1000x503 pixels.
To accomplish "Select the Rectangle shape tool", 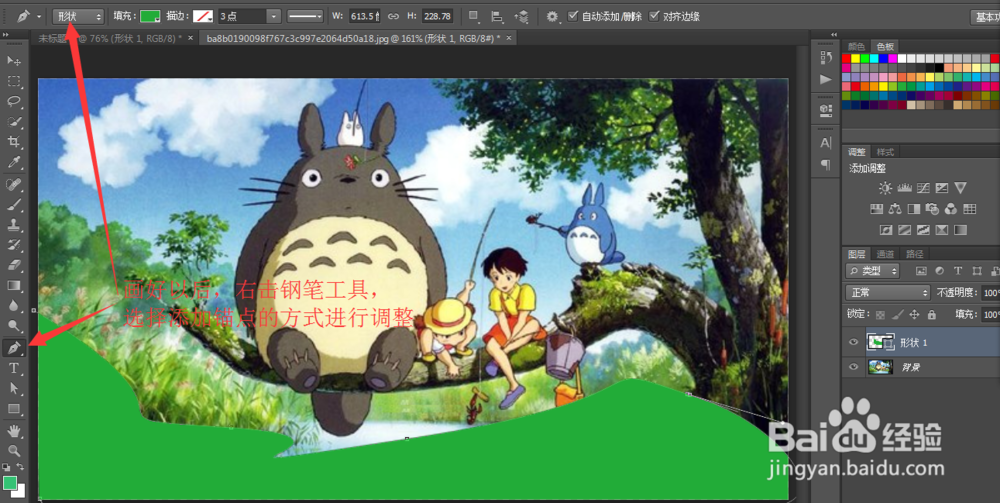I will tap(13, 409).
